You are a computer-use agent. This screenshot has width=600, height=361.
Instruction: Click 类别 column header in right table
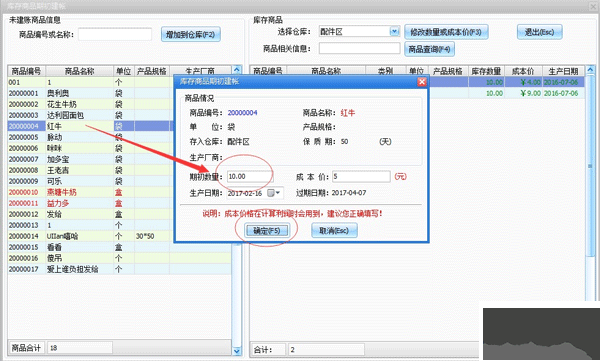(x=386, y=71)
